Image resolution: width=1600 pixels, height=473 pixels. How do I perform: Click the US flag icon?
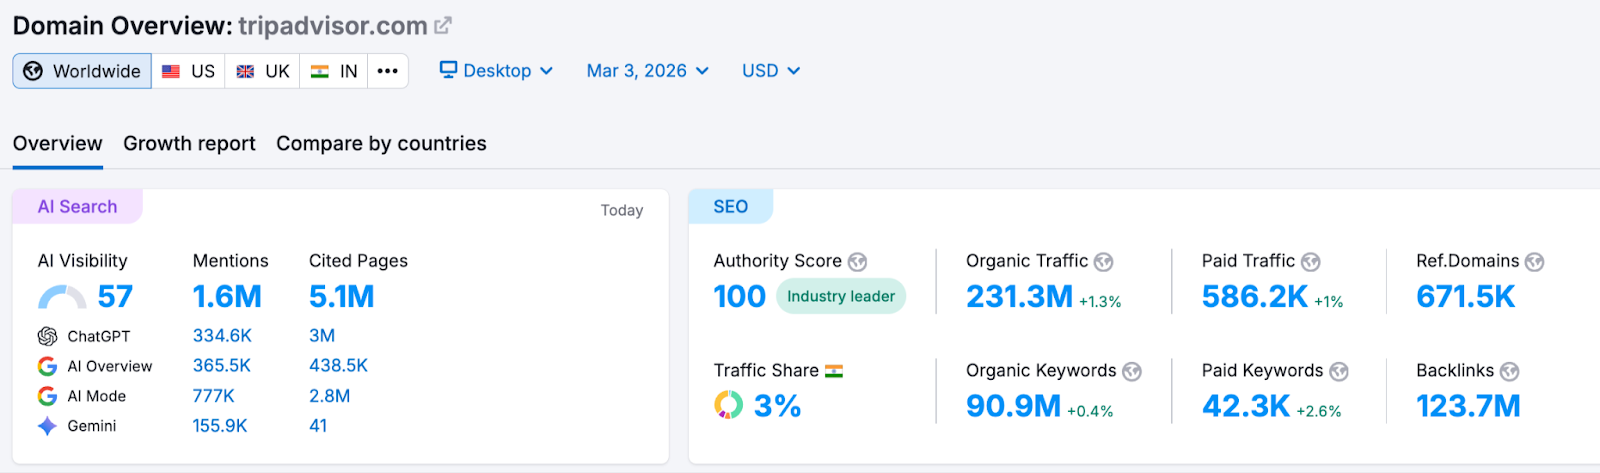pyautogui.click(x=171, y=71)
